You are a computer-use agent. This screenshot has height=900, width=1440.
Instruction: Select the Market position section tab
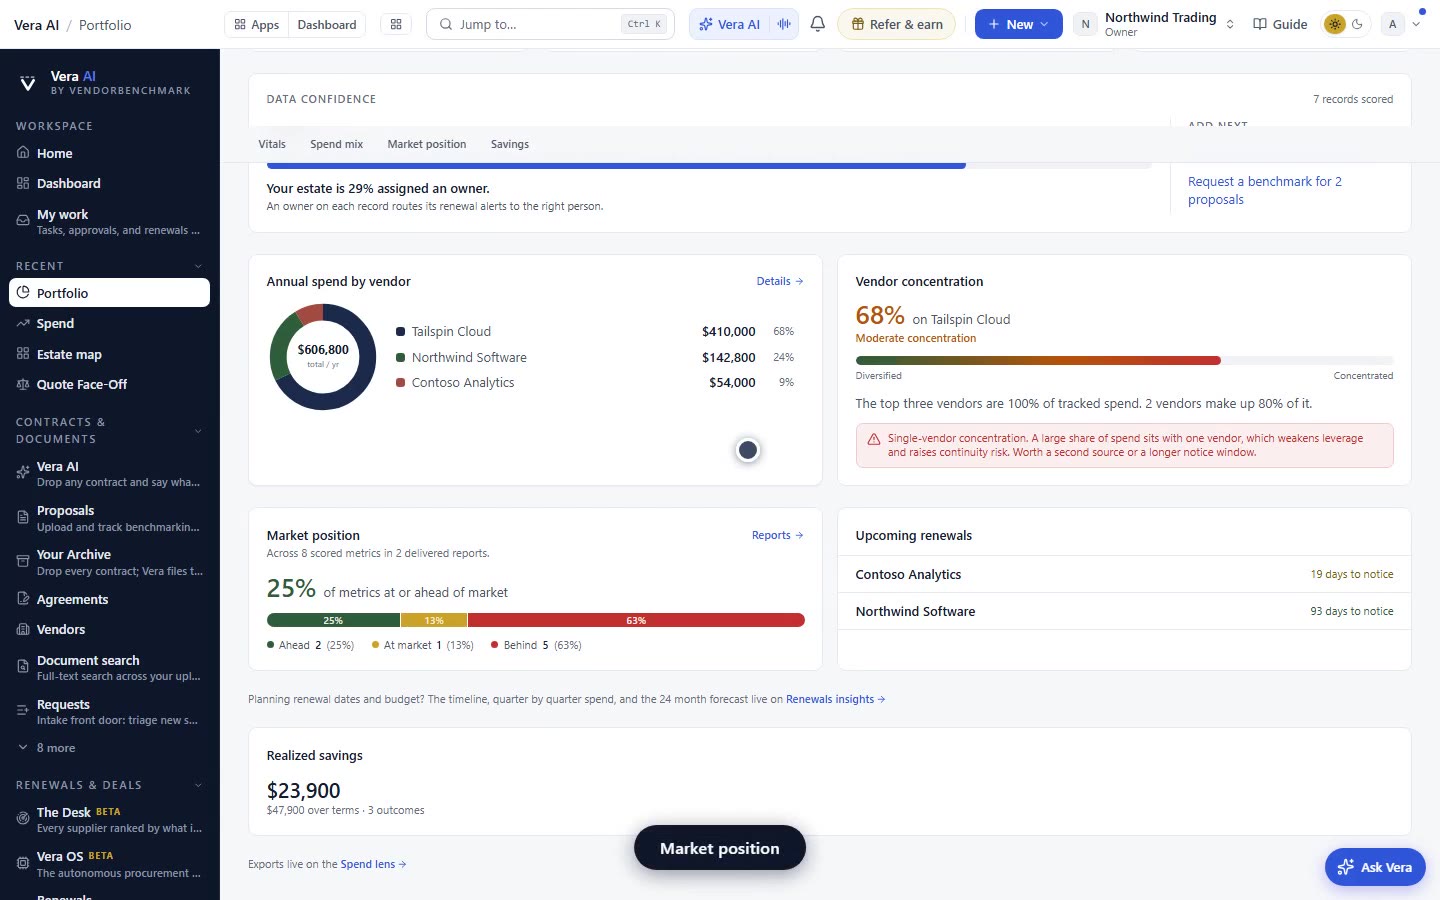[x=427, y=144]
